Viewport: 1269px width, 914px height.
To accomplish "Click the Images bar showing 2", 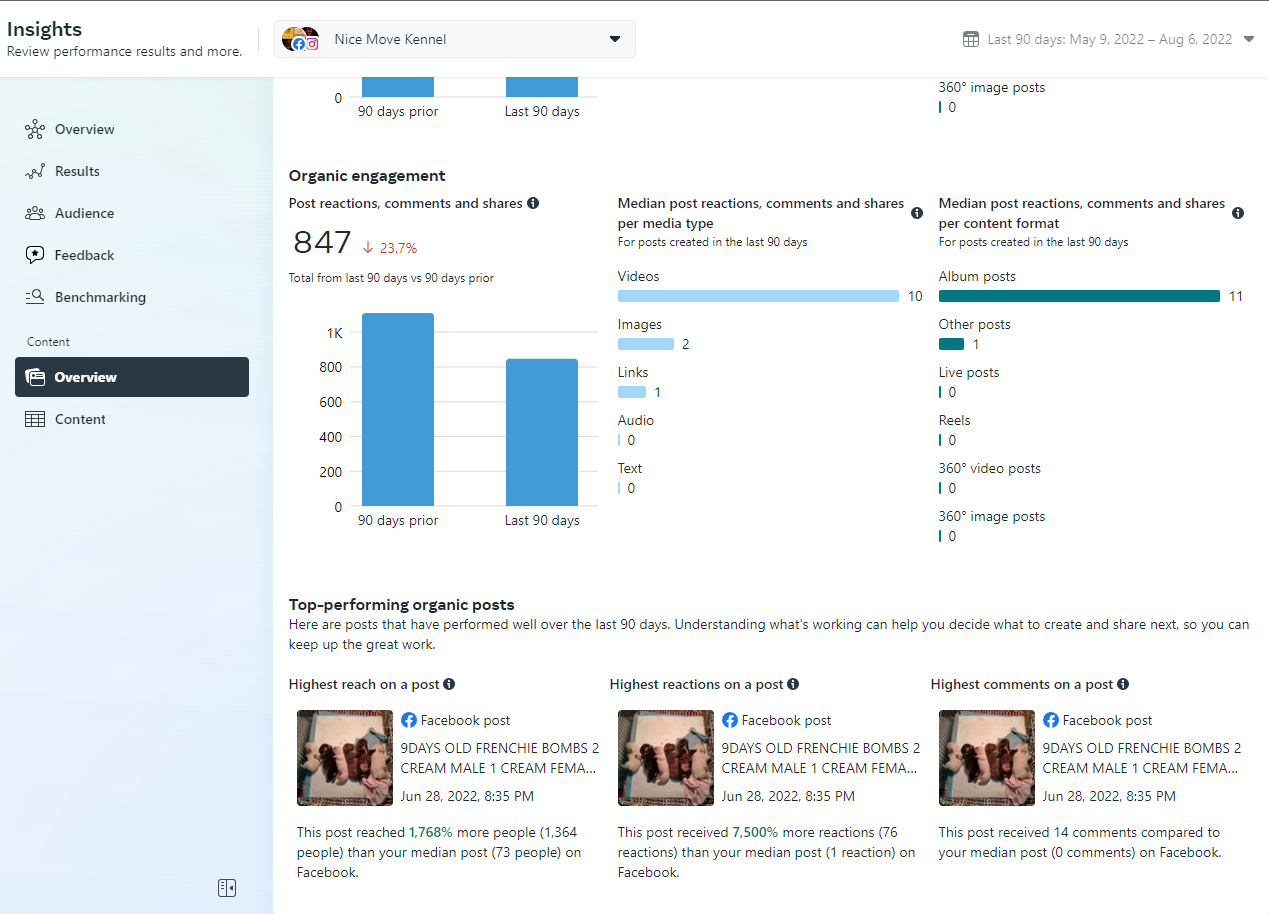I will (x=646, y=344).
